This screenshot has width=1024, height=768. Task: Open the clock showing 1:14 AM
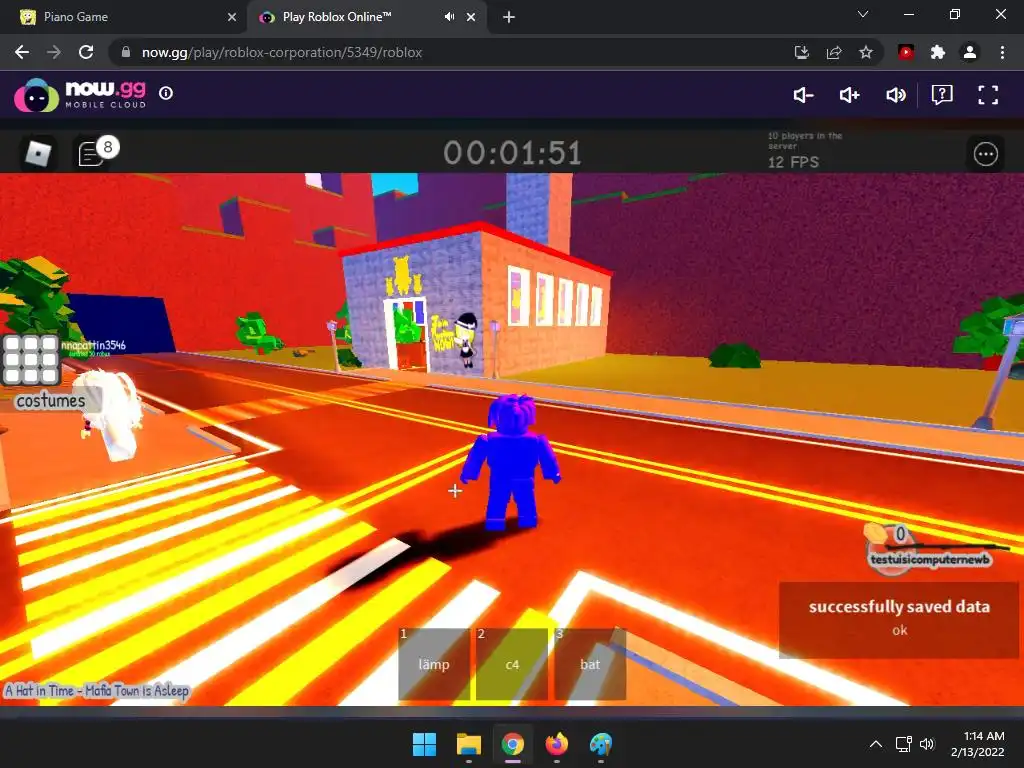[978, 744]
